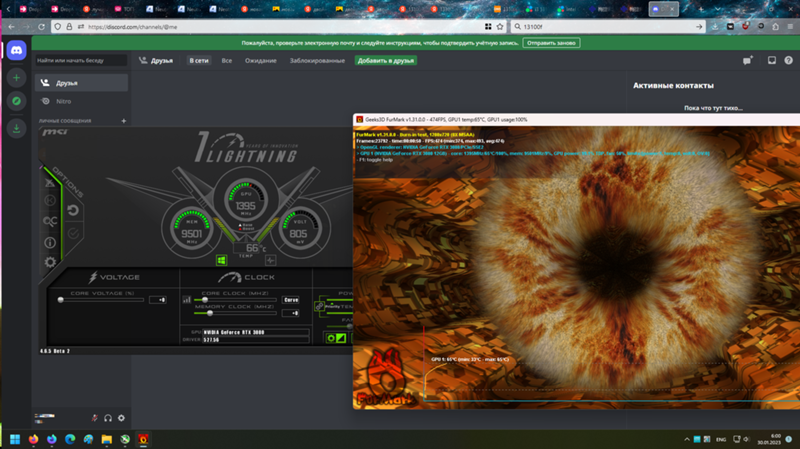The image size is (800, 449).
Task: Switch to Ожидание friends tab
Action: 261,60
